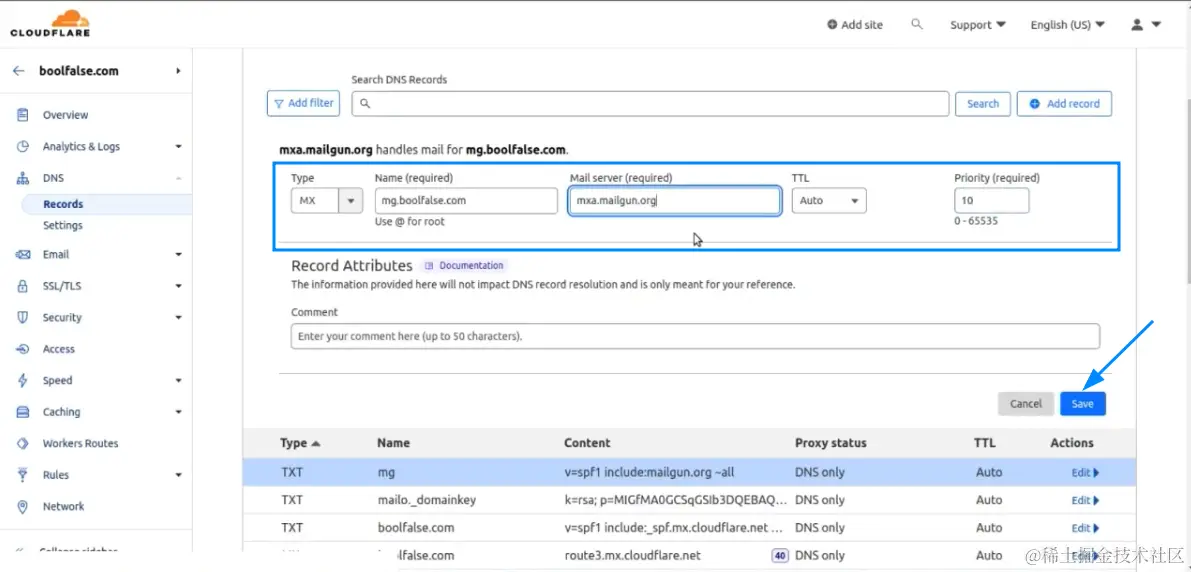The width and height of the screenshot is (1191, 572).
Task: Click the Network location pin icon
Action: click(23, 507)
